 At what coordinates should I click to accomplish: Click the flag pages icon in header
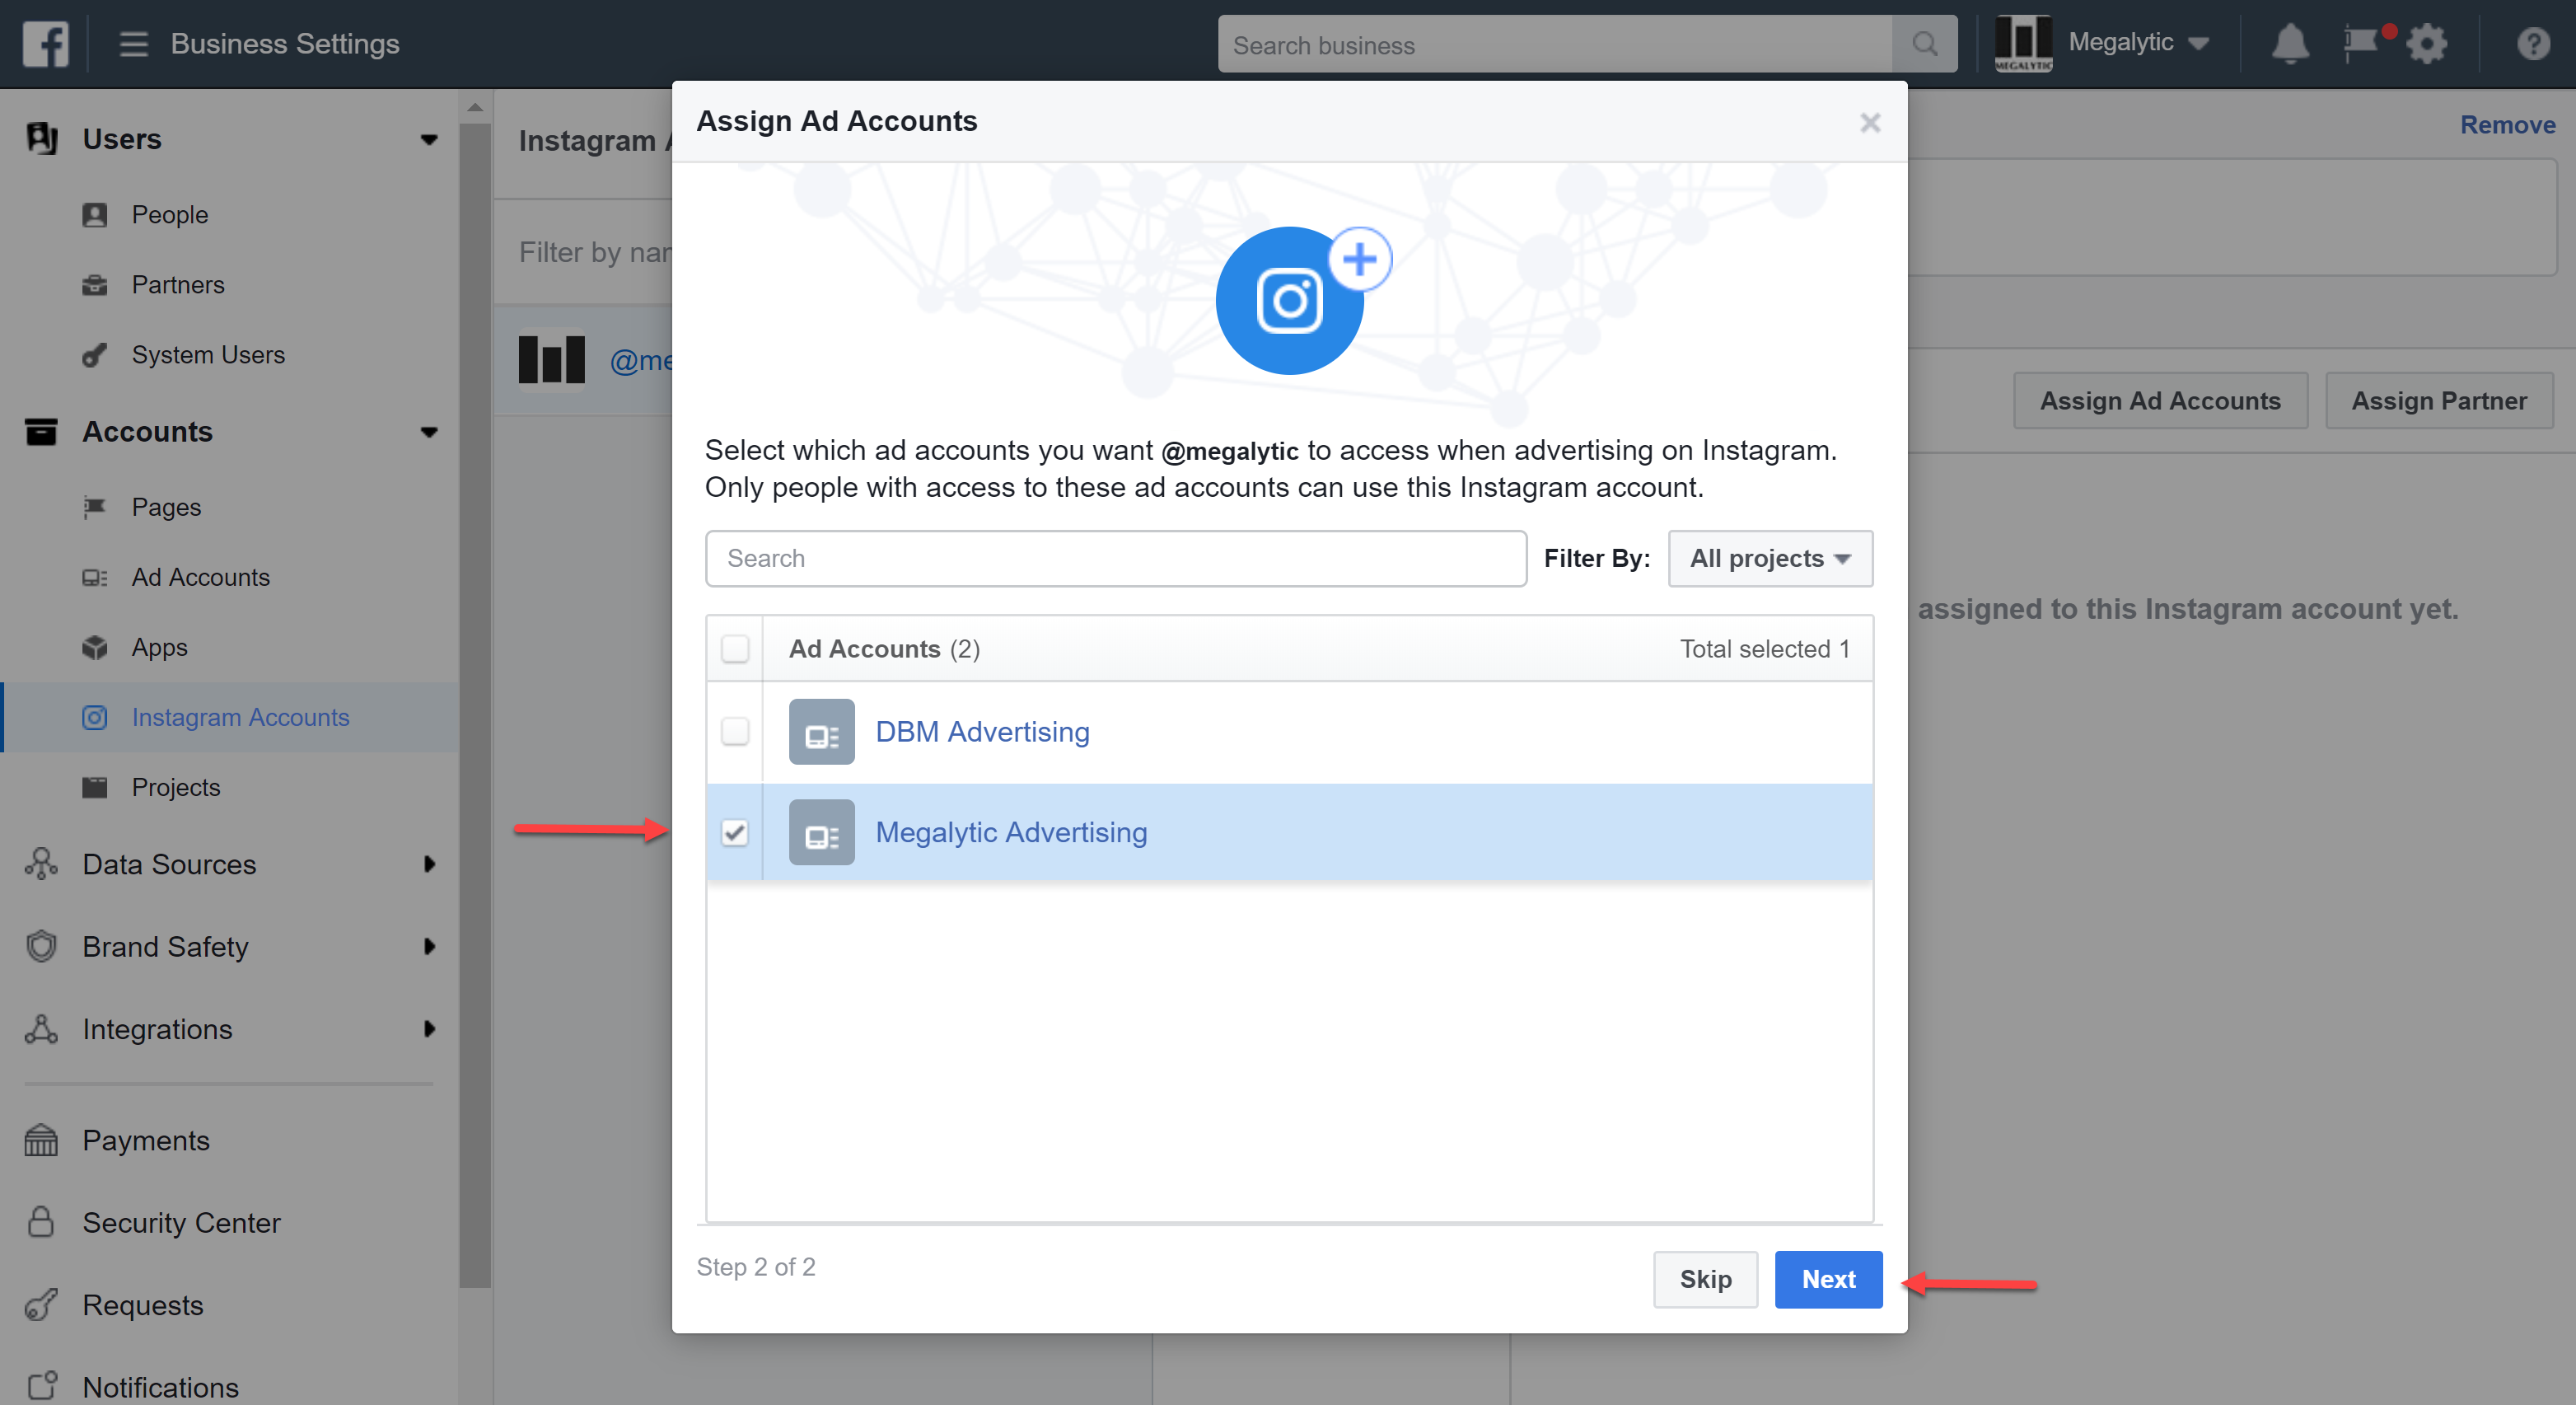coord(2361,44)
